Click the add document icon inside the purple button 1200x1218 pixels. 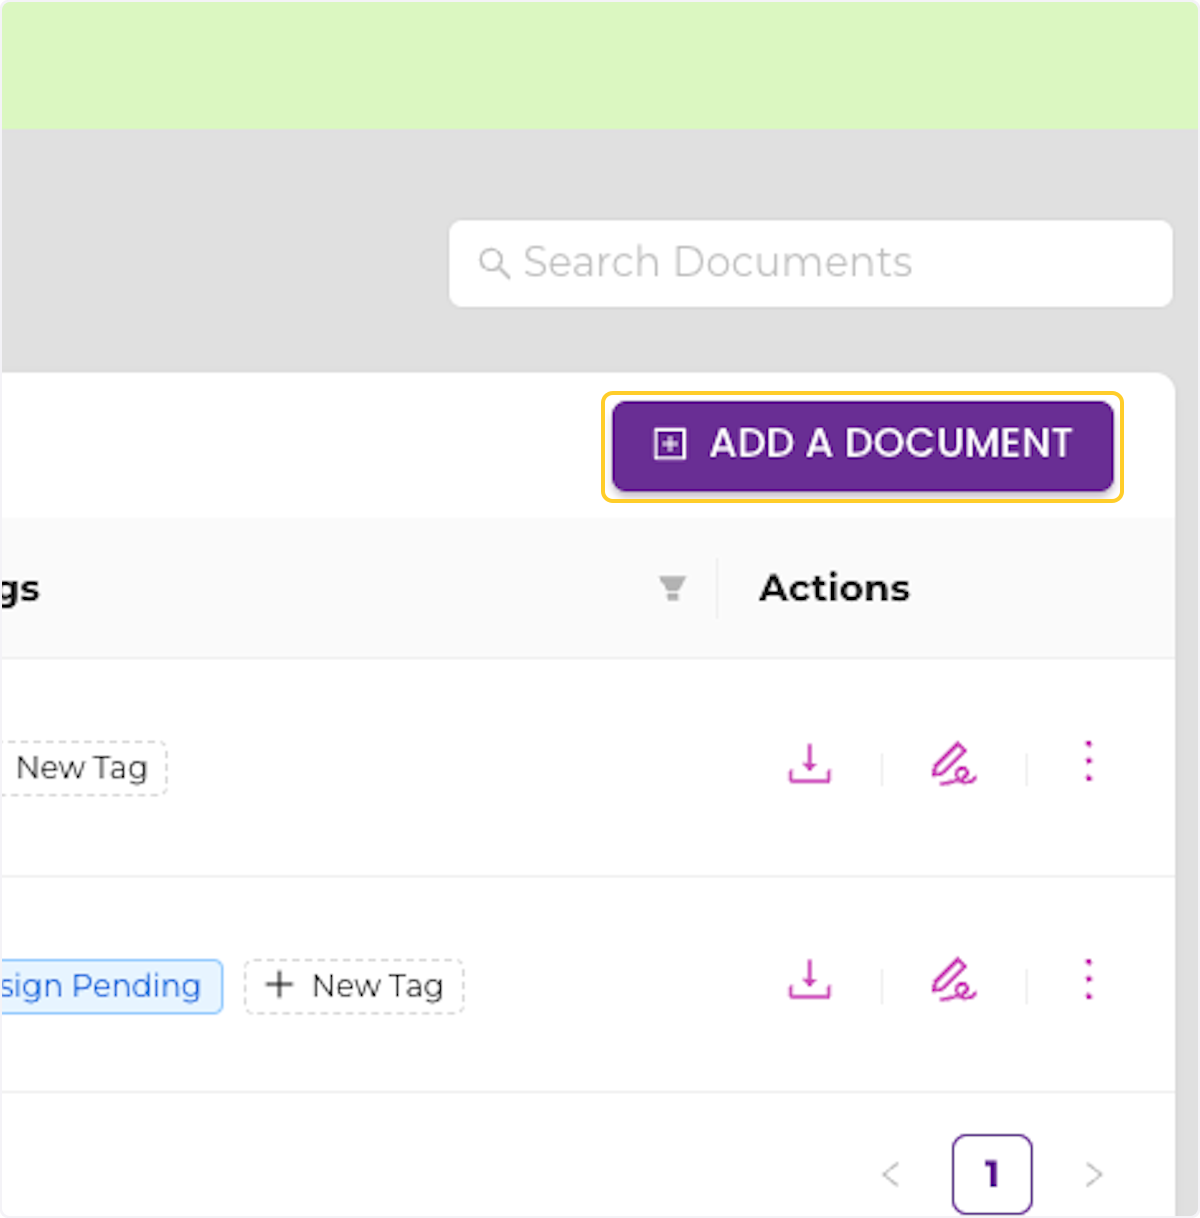(671, 444)
